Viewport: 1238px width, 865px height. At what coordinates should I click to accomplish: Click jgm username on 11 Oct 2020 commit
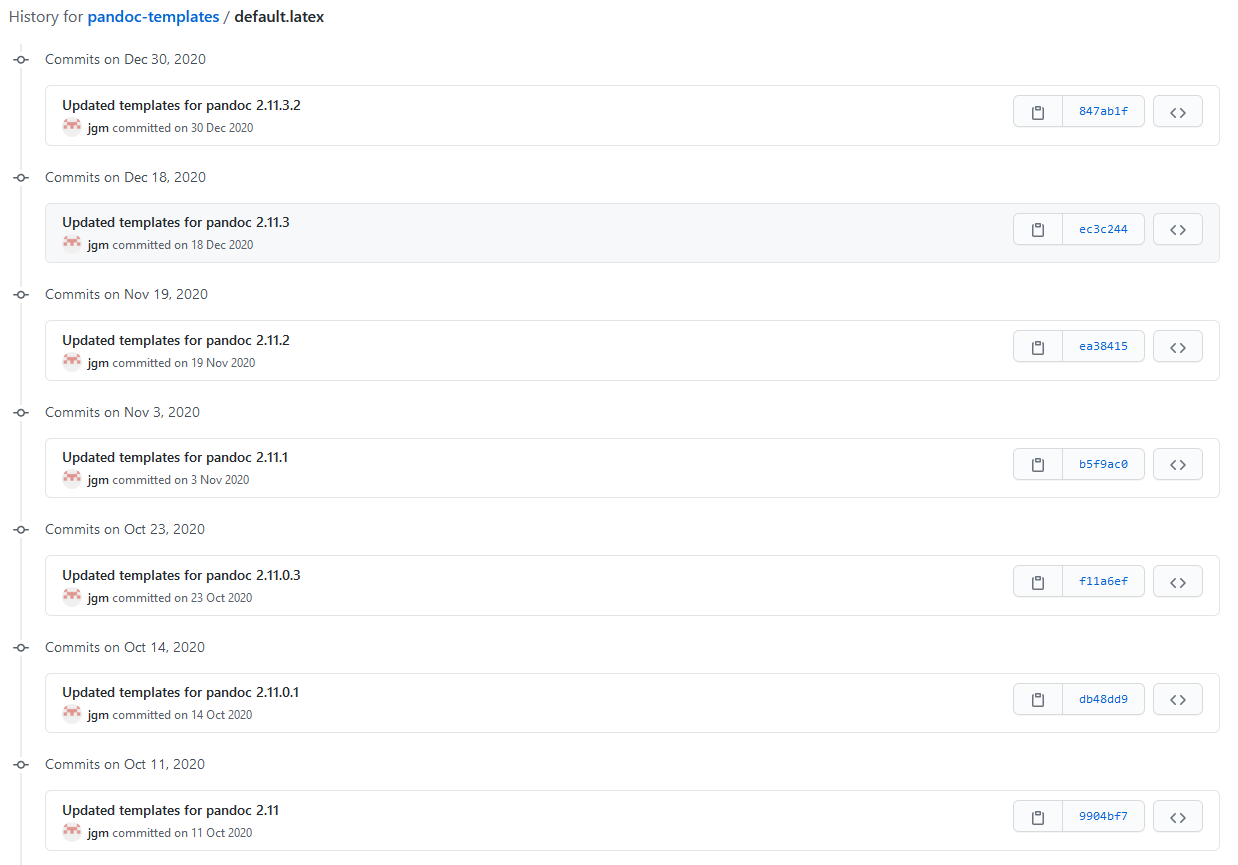[x=98, y=833]
